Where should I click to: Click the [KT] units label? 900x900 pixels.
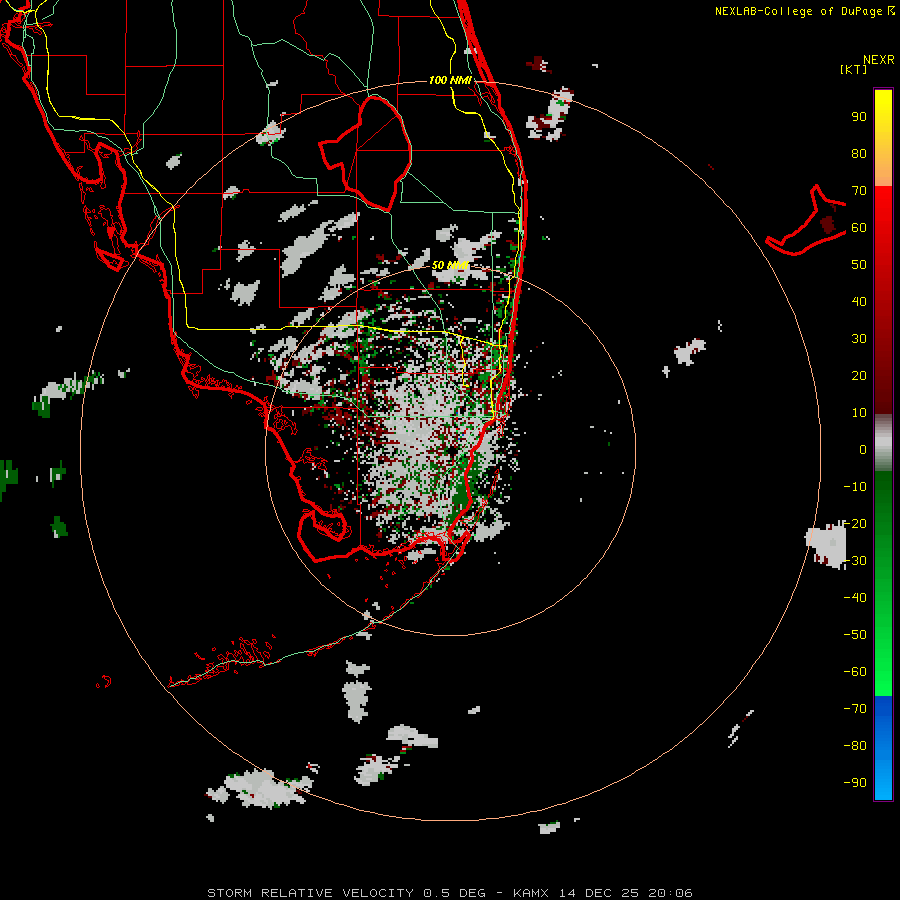tap(854, 69)
